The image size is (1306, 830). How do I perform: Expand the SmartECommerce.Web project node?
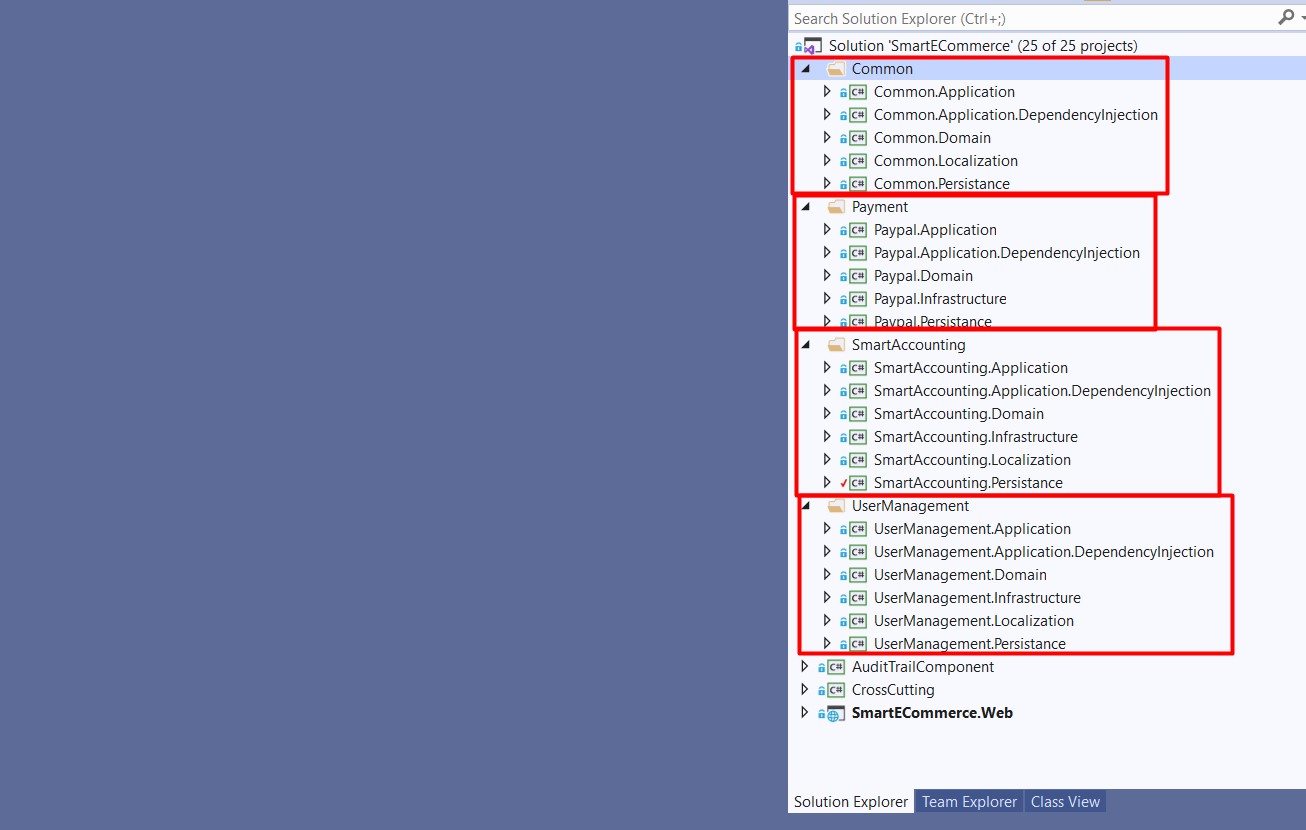(805, 713)
